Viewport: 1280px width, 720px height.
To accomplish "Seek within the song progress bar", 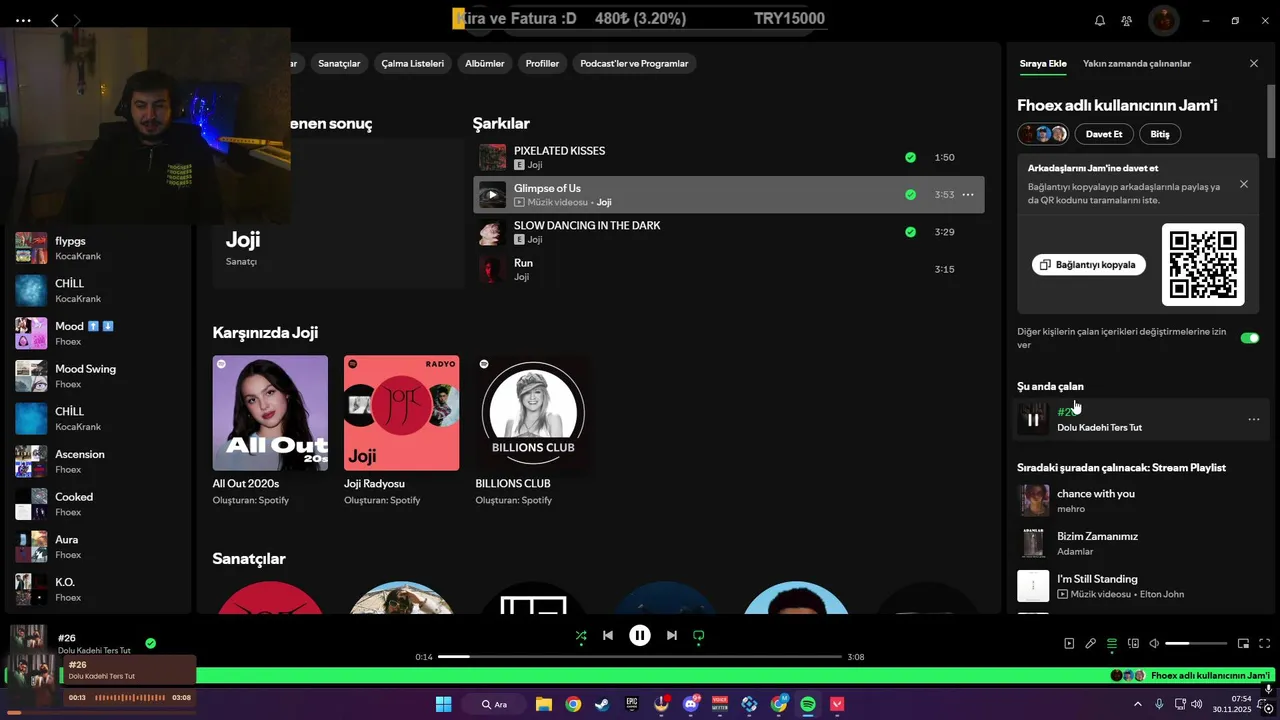I will click(640, 657).
